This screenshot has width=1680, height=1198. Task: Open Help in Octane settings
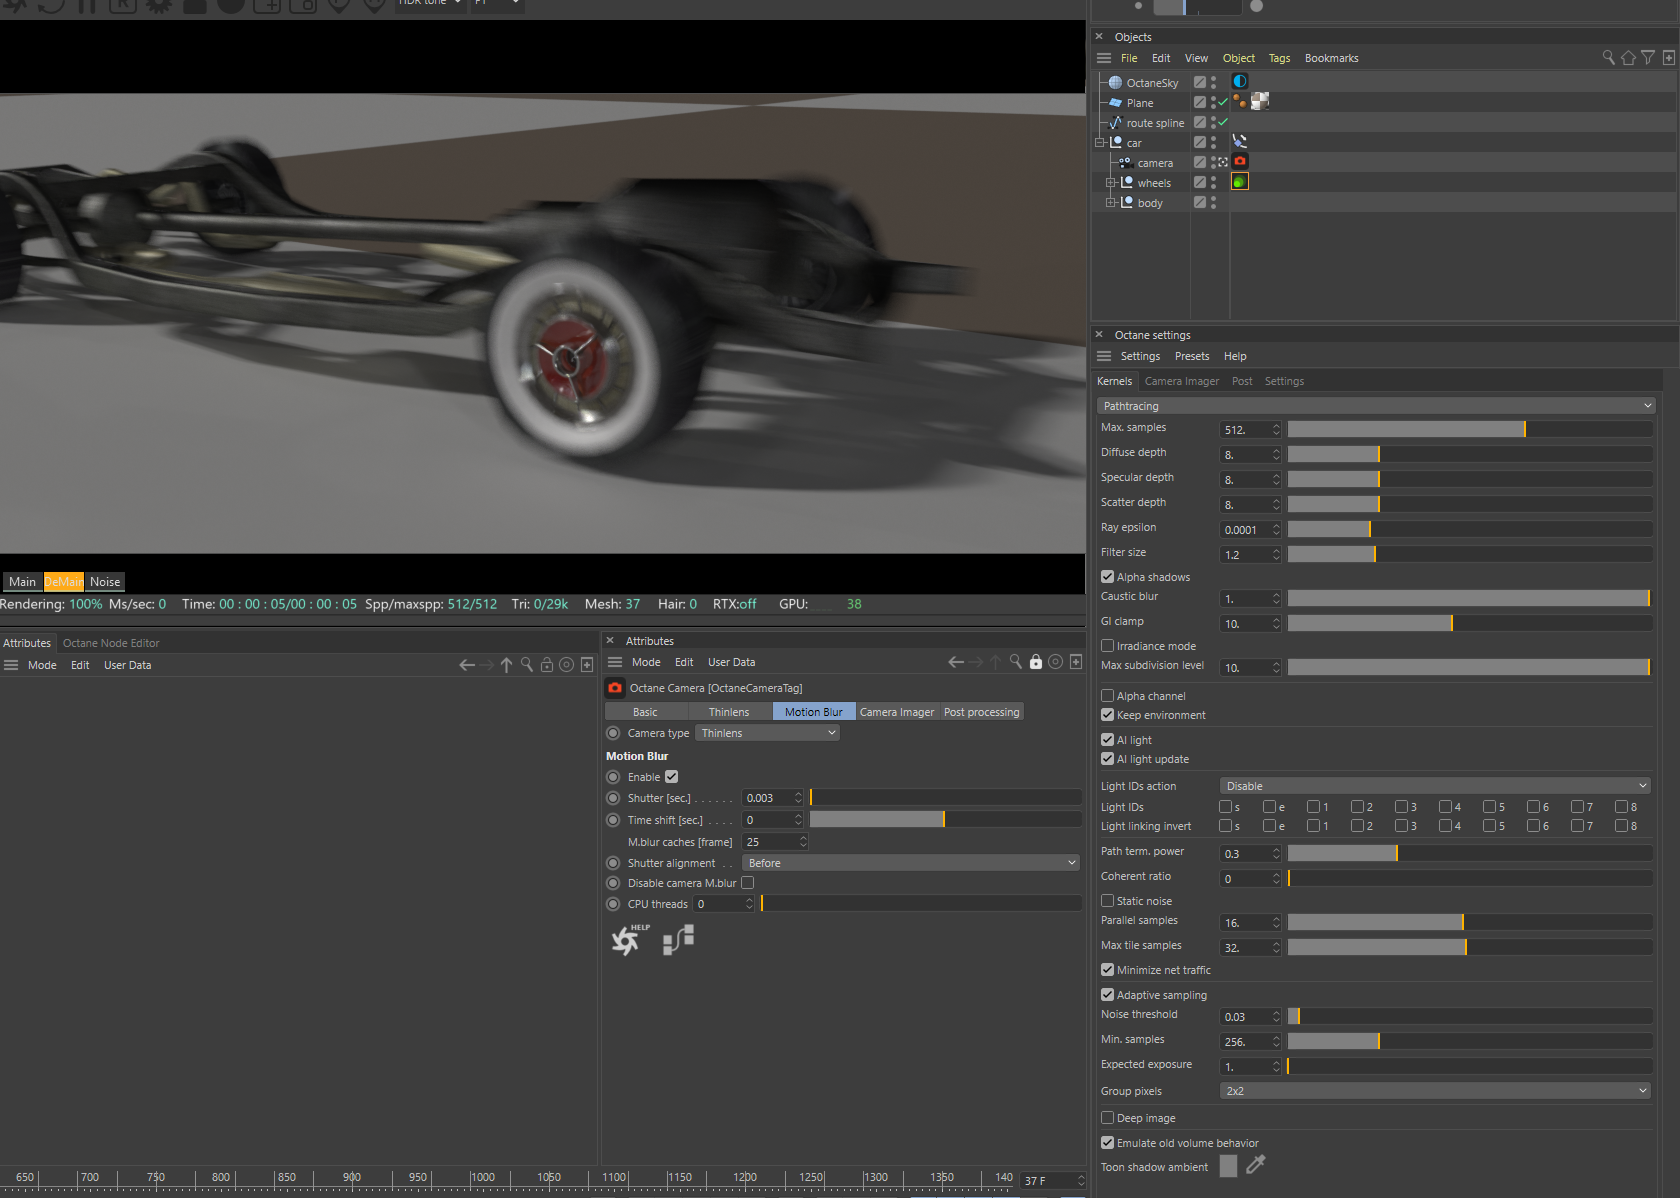coord(1235,356)
